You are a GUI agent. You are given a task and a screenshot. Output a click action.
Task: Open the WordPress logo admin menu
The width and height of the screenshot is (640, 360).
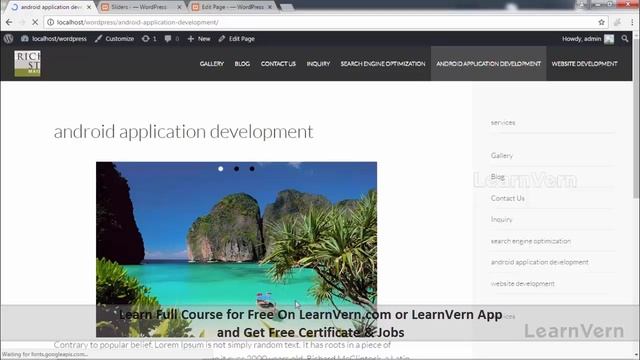[x=9, y=39]
